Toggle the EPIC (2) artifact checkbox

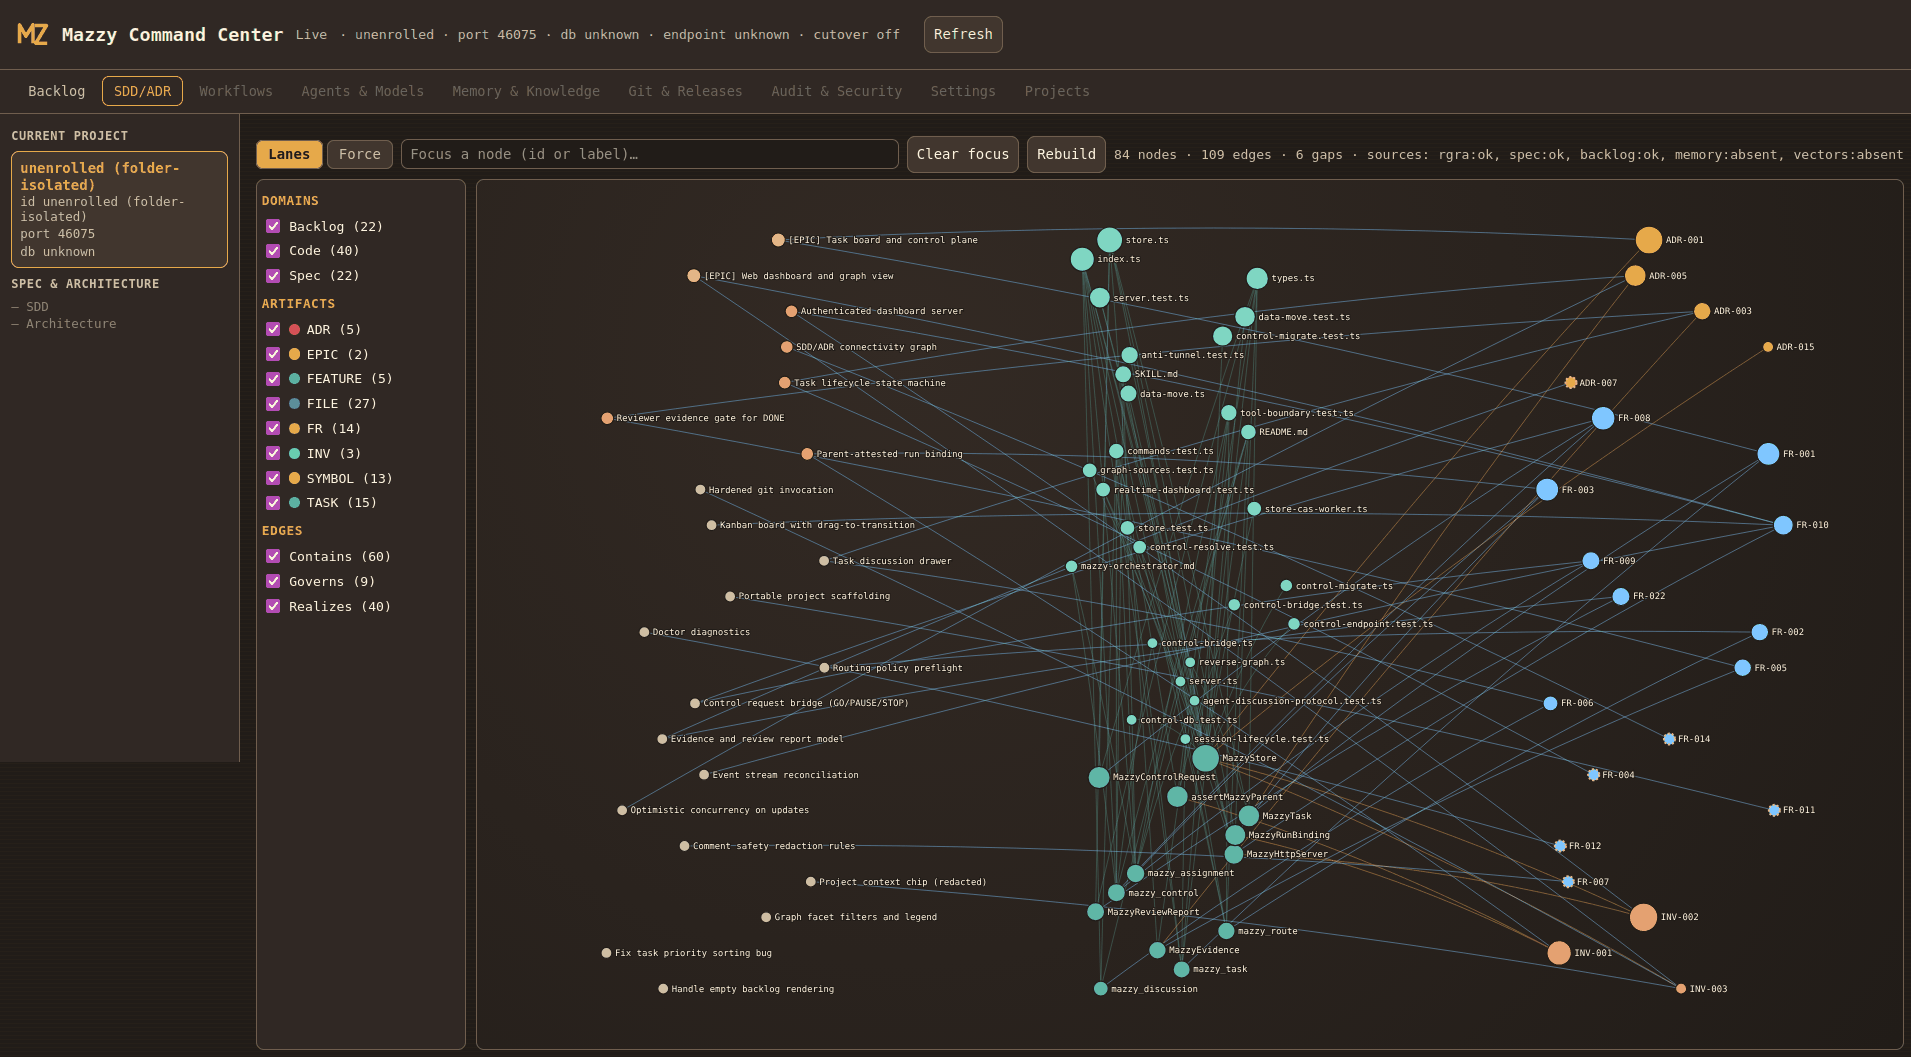click(273, 354)
